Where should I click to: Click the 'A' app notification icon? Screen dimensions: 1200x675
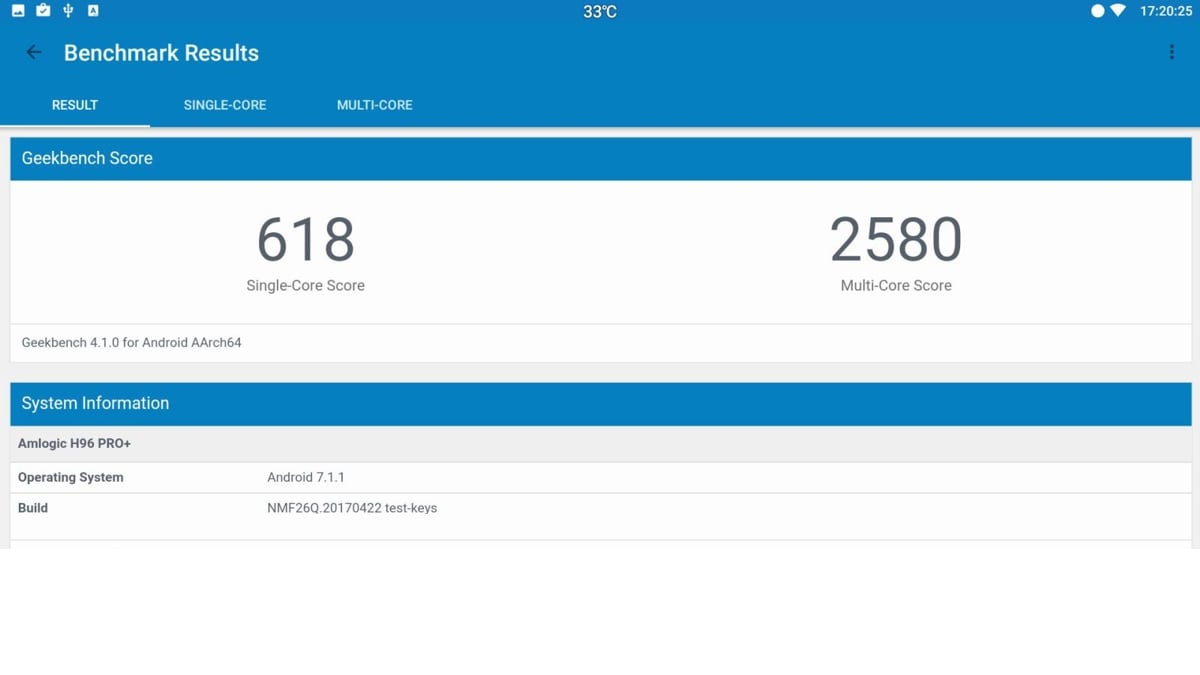[92, 11]
